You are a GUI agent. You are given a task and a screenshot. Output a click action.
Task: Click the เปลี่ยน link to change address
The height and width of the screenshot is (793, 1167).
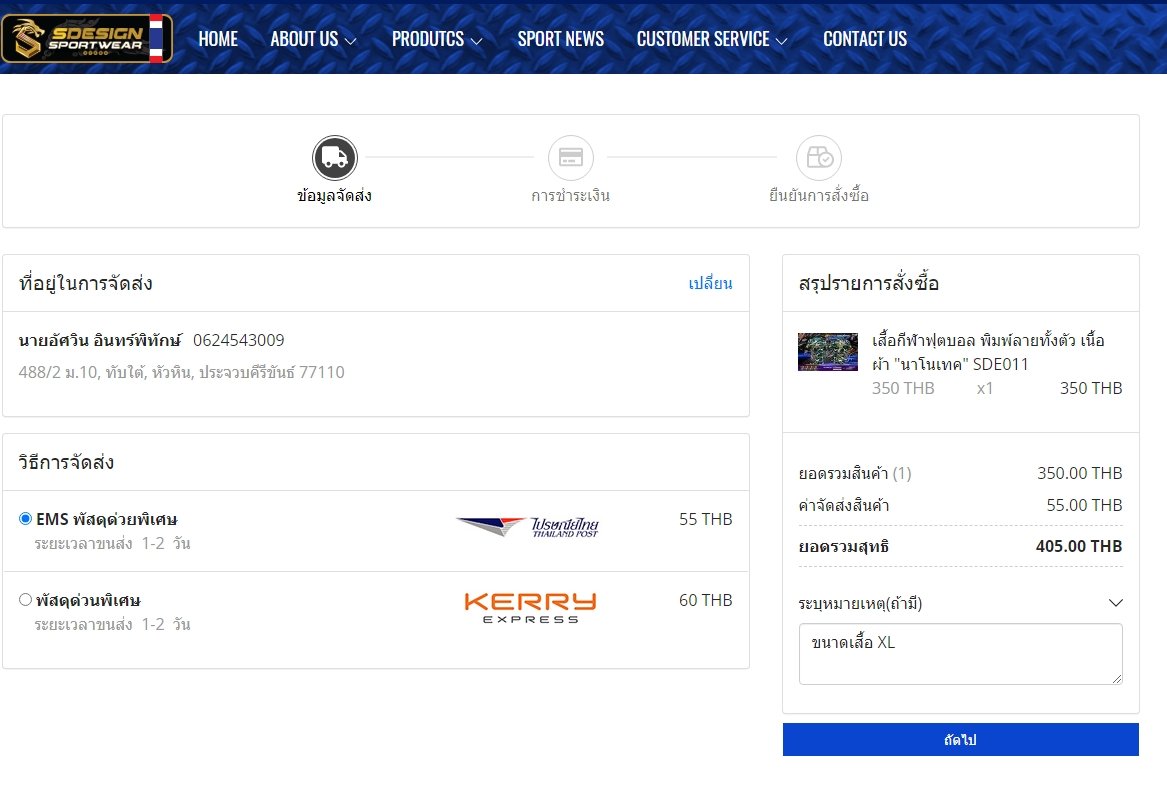[710, 283]
